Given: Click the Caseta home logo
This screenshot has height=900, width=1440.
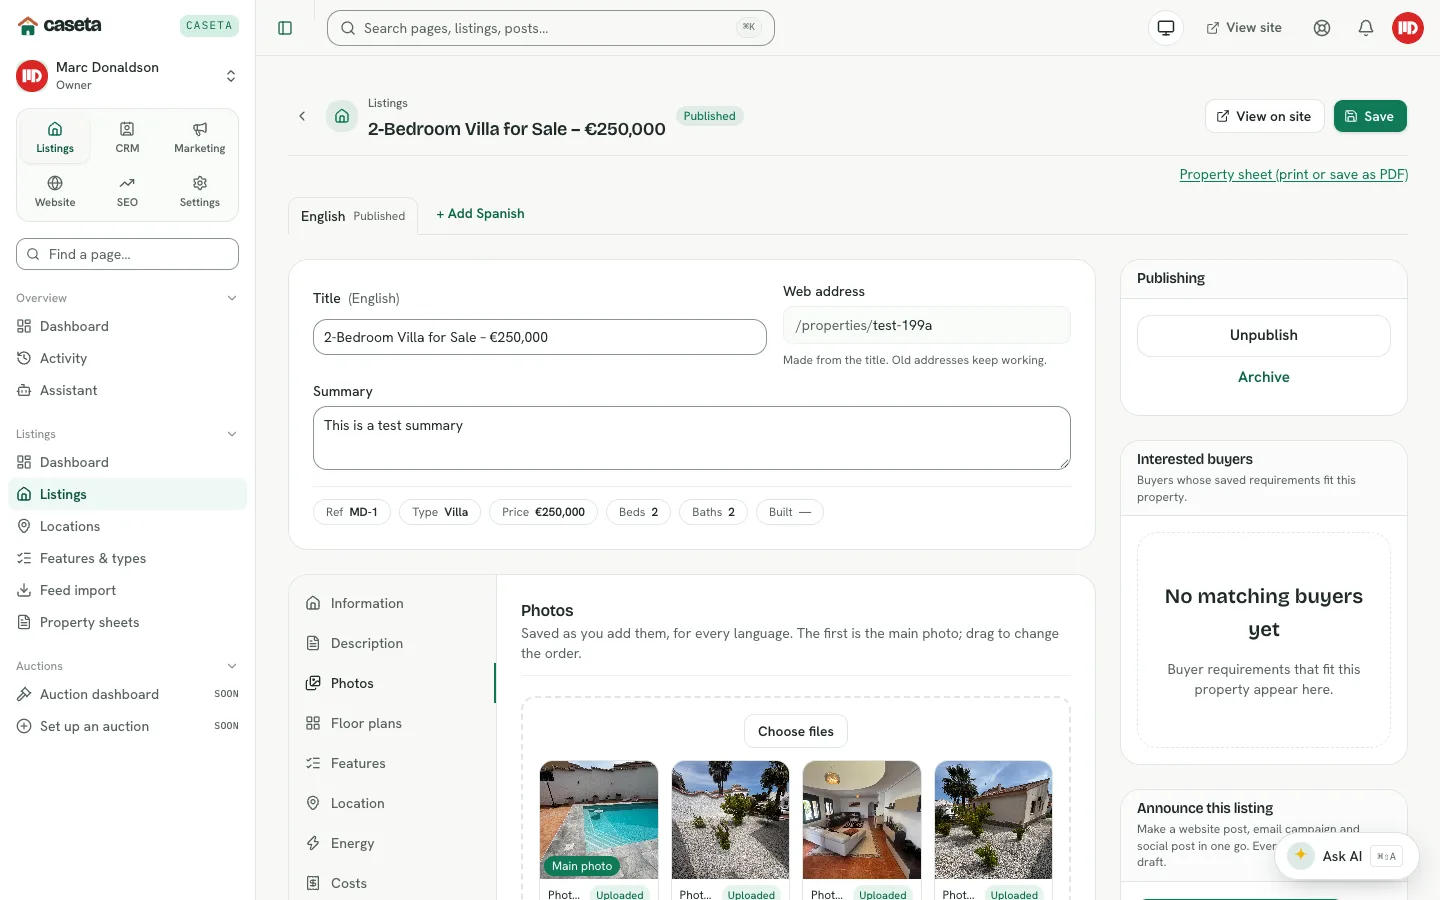Looking at the screenshot, I should pyautogui.click(x=60, y=25).
